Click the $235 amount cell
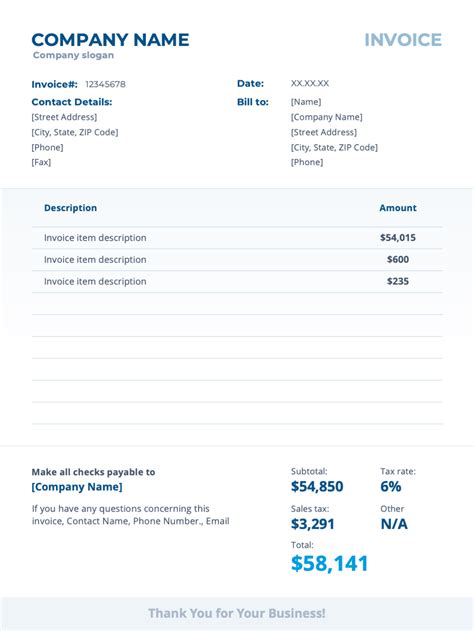Viewport: 474px width, 631px height. click(x=398, y=281)
